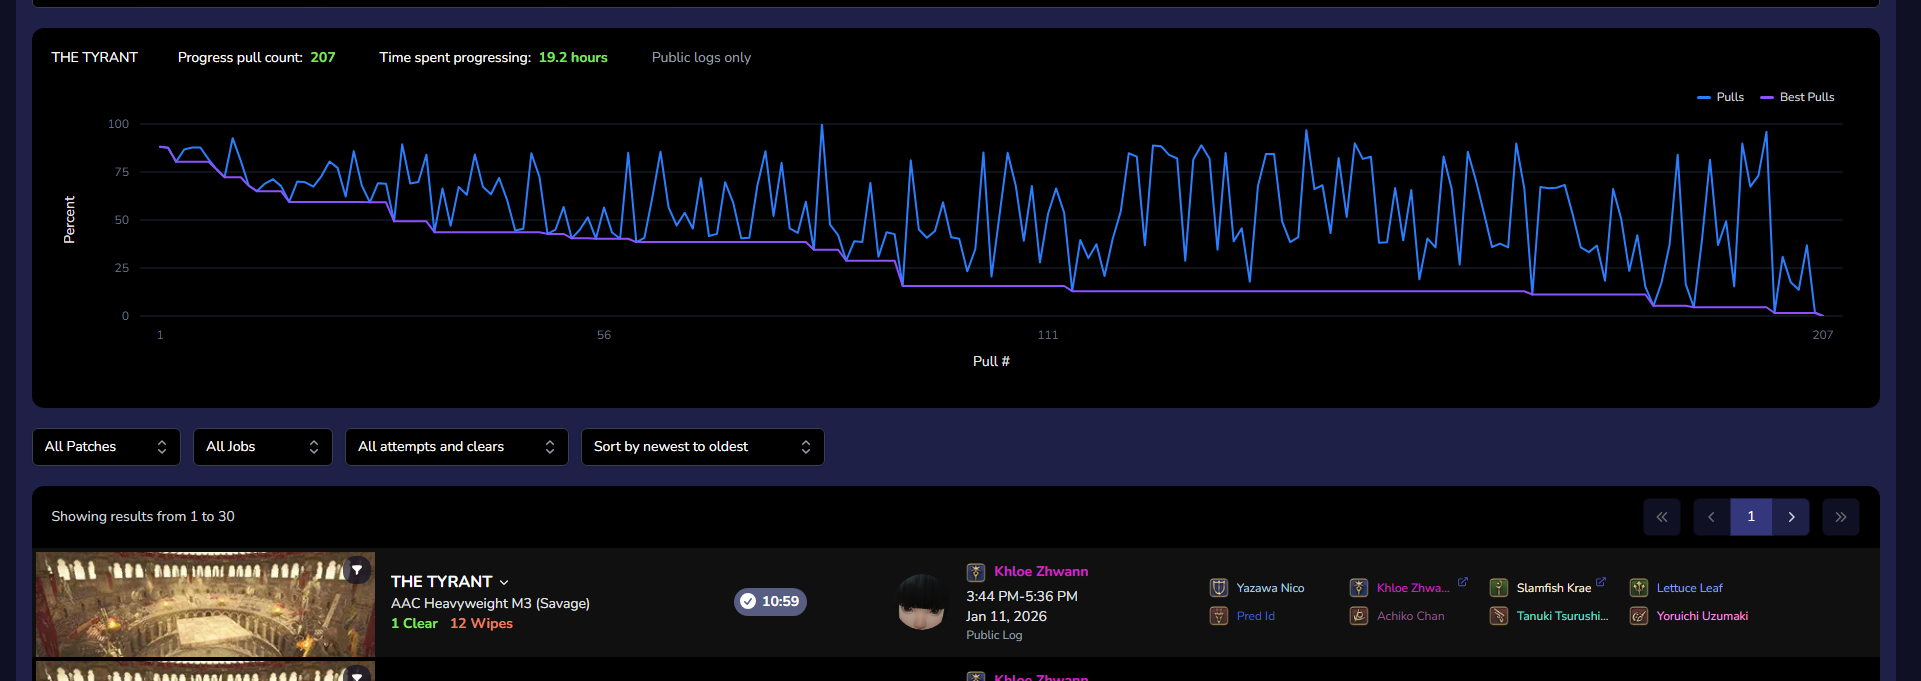
Task: Open the external link icon next to Khloe Zhwa...
Action: [x=1462, y=582]
